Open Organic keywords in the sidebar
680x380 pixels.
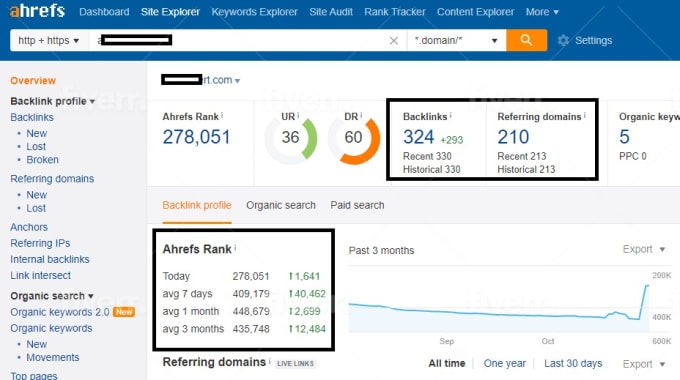coord(51,328)
